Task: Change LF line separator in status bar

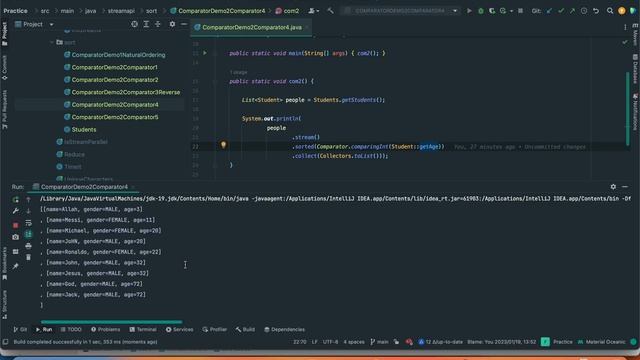Action: (315, 342)
